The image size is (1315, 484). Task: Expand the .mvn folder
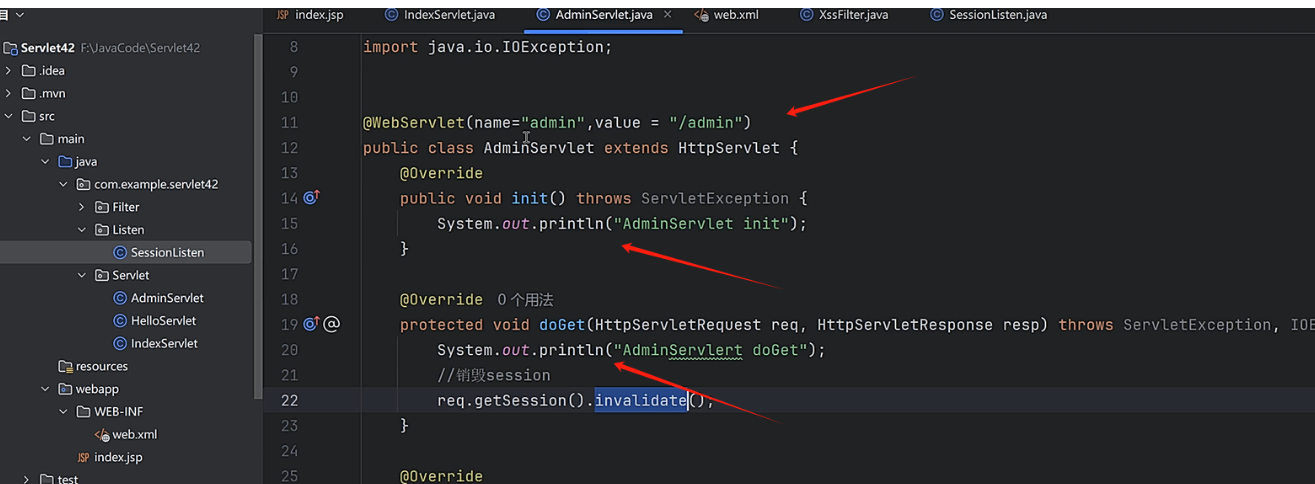click(9, 93)
